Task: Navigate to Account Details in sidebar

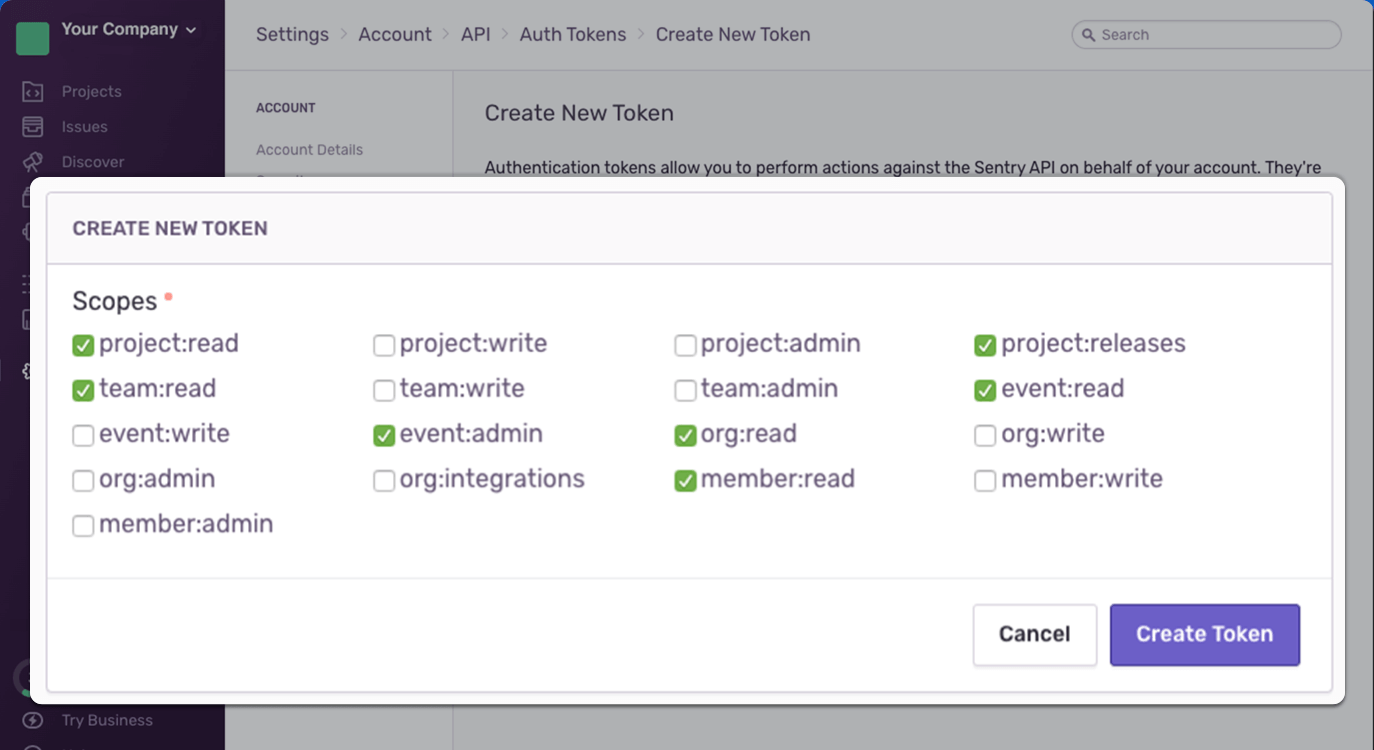Action: (x=309, y=150)
